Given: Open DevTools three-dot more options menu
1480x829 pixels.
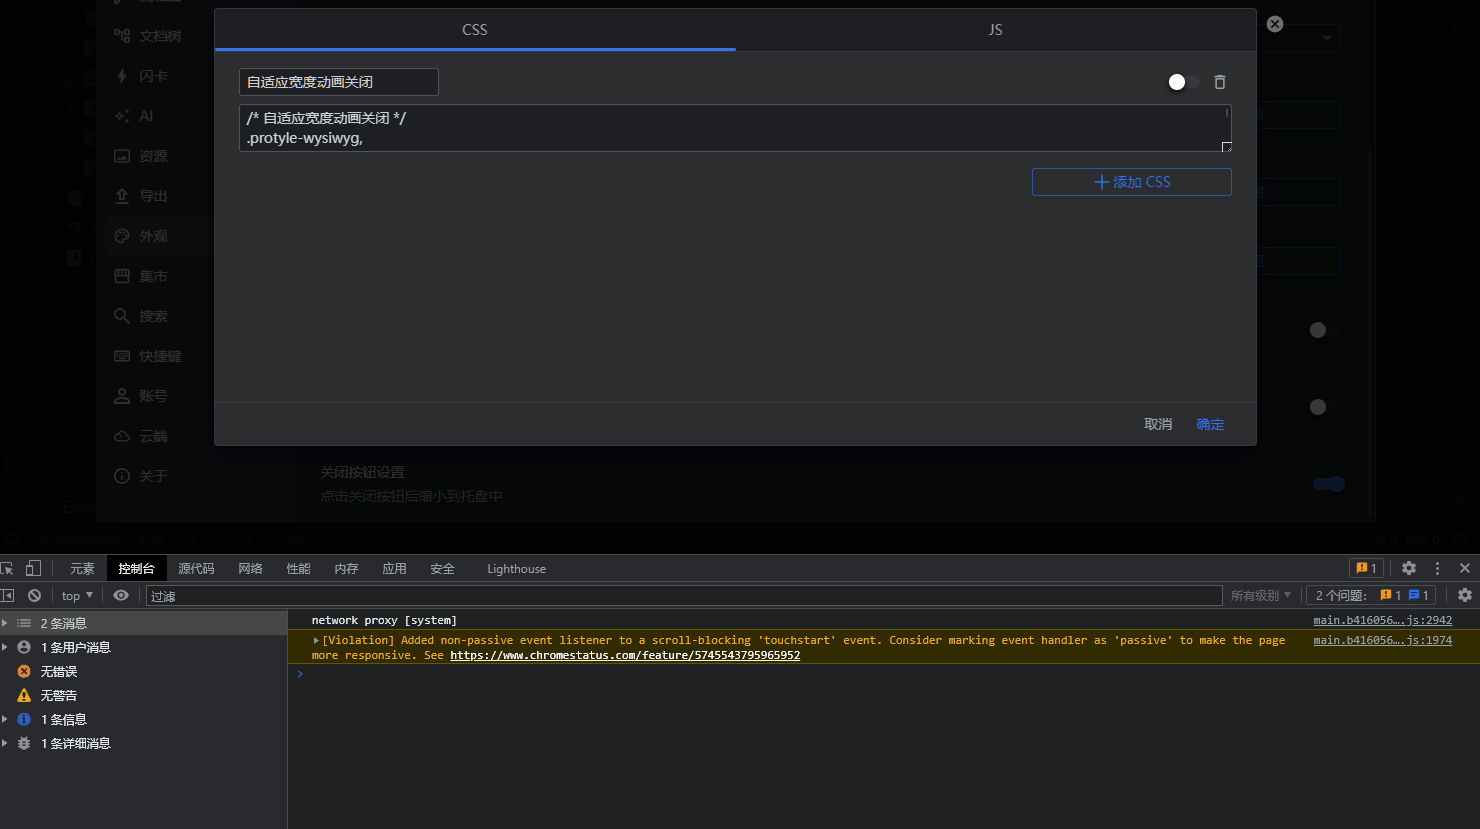Looking at the screenshot, I should tap(1437, 568).
